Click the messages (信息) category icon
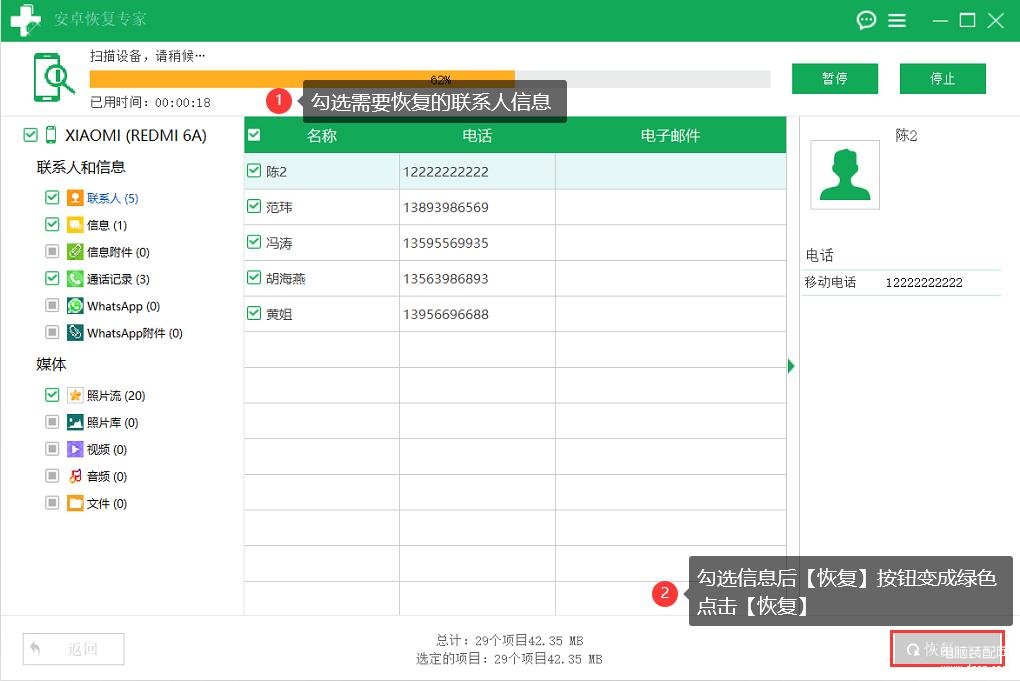1020x681 pixels. point(75,225)
